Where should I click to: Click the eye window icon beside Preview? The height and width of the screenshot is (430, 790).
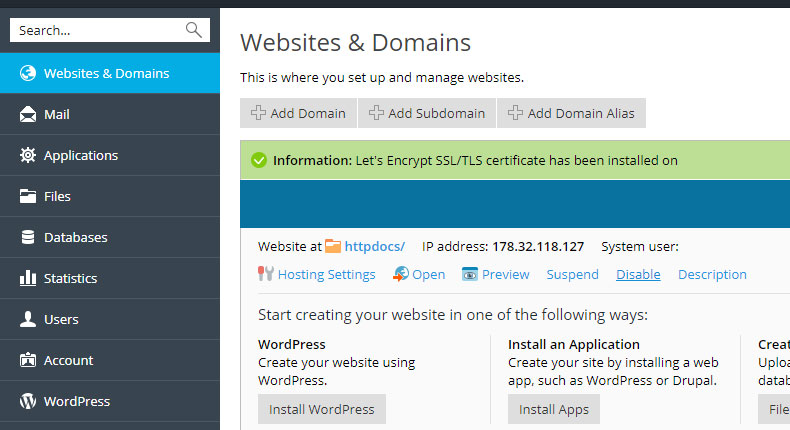470,274
